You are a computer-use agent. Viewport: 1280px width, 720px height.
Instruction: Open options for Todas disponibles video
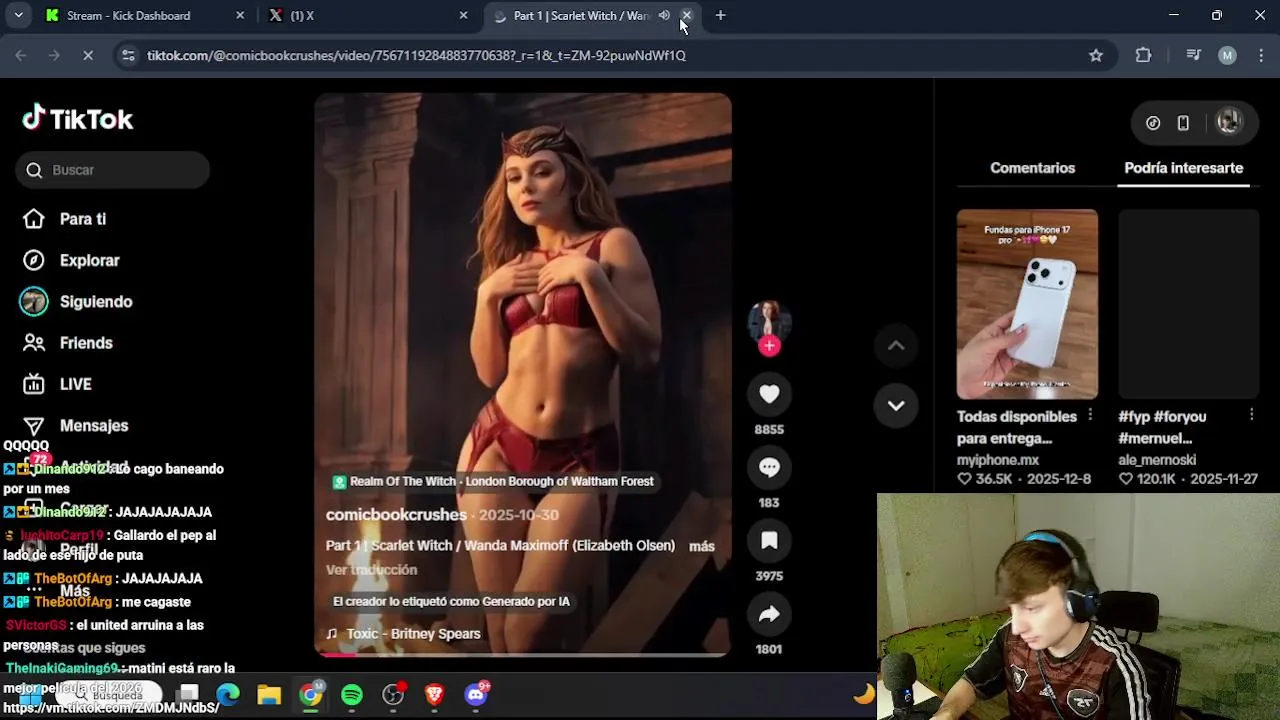coord(1090,415)
